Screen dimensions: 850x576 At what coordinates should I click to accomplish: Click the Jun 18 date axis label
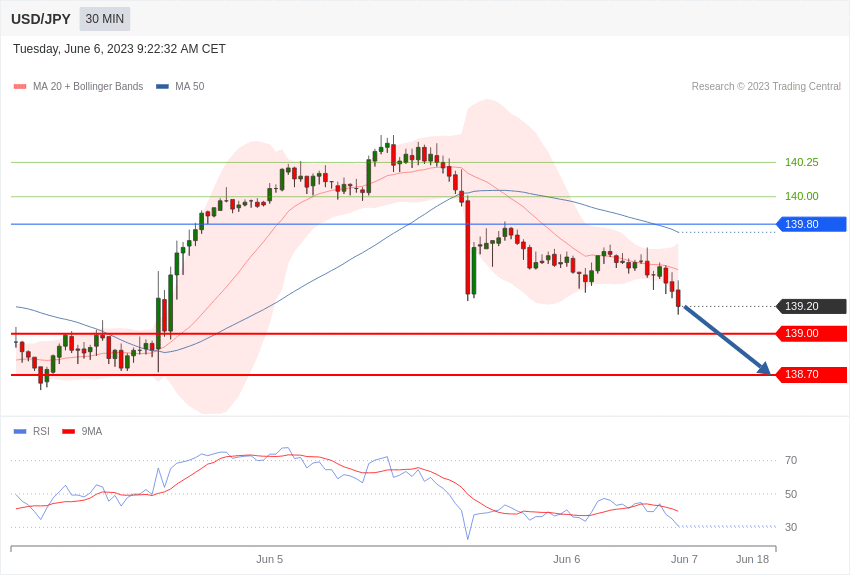click(752, 559)
